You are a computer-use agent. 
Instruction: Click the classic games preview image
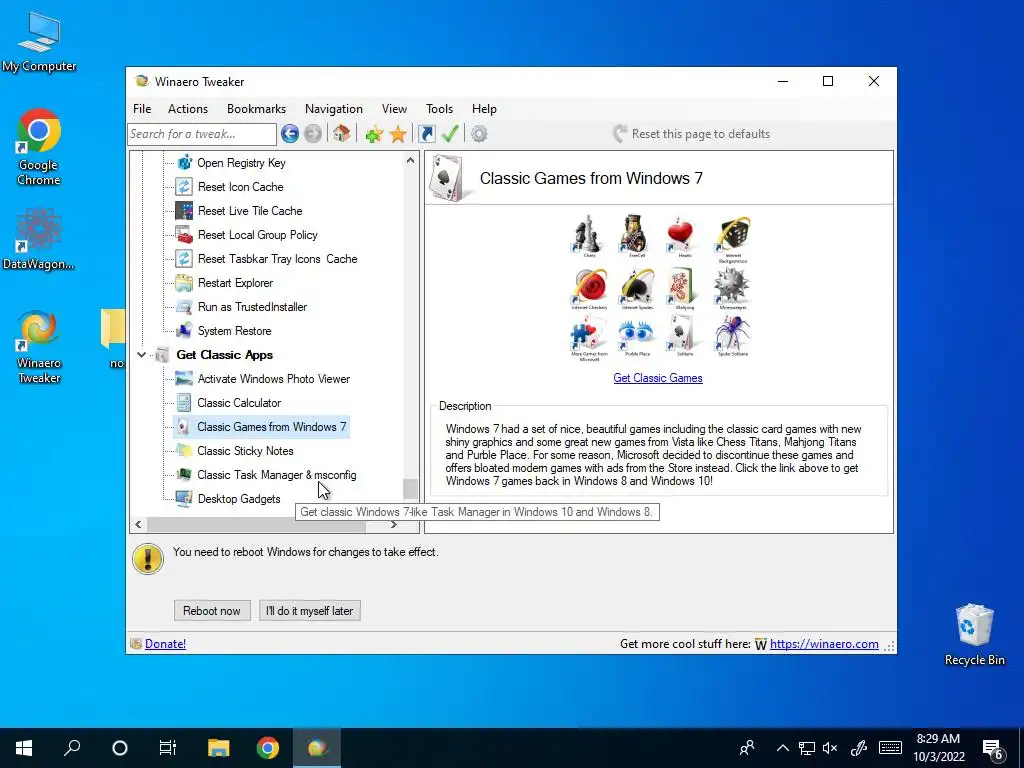pos(660,287)
